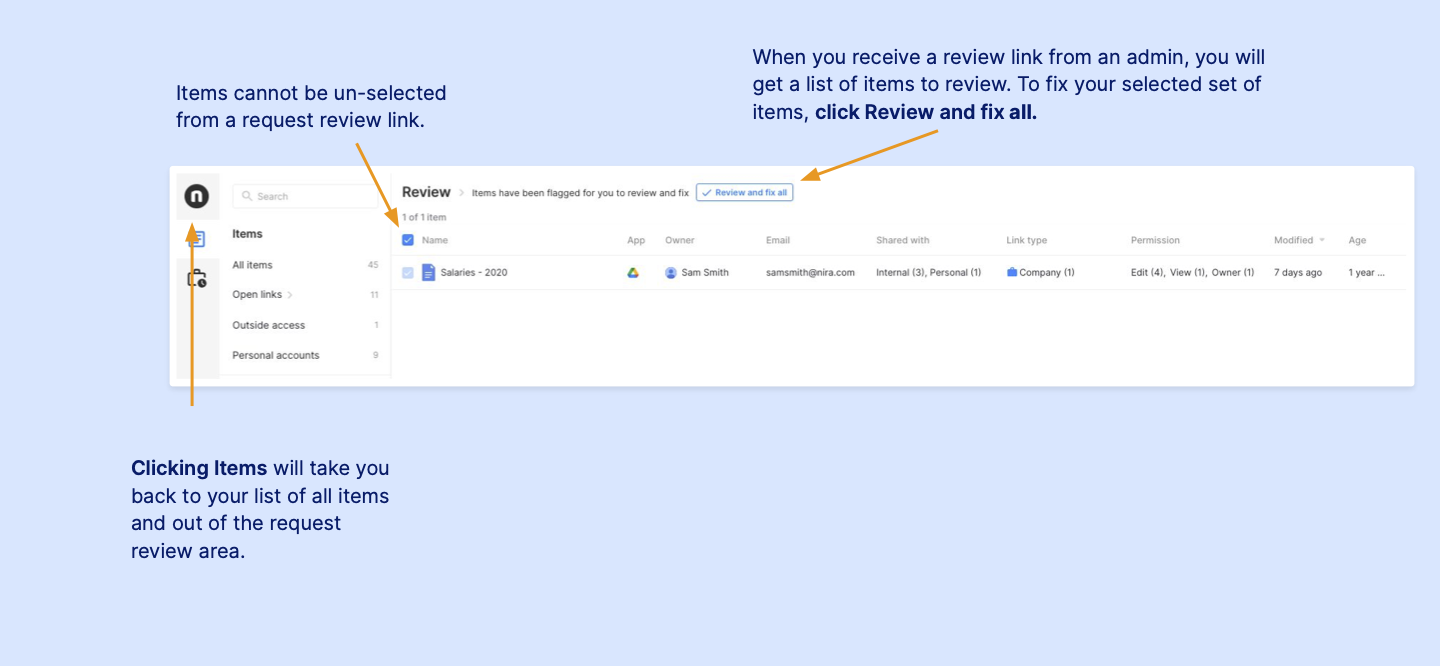Click the magnifier icon in Search
Viewport: 1440px width, 666px height.
pyautogui.click(x=247, y=197)
